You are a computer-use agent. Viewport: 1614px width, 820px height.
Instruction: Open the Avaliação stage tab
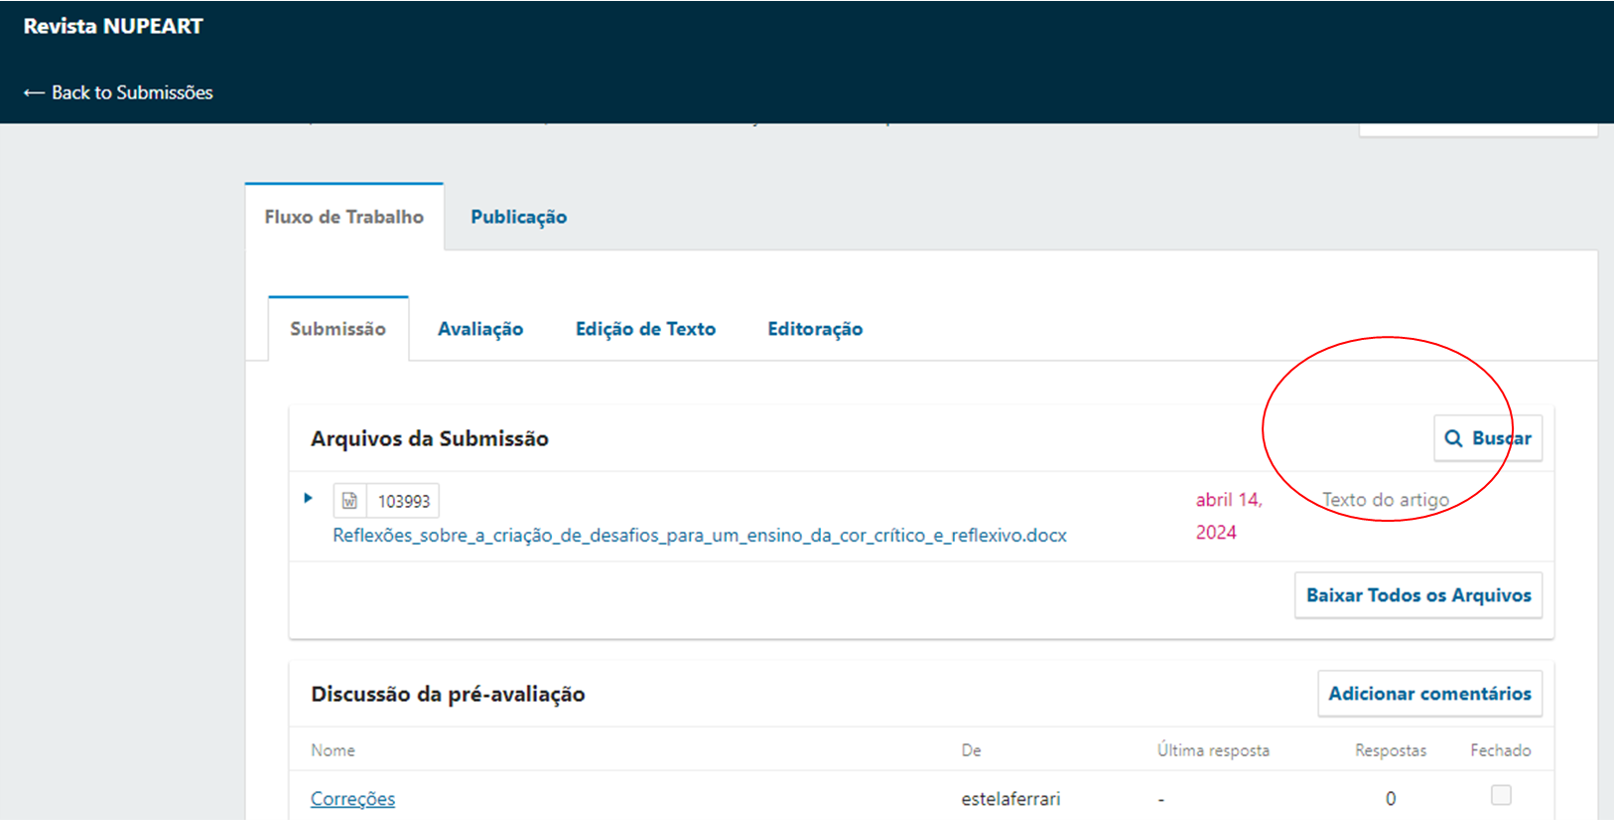(480, 329)
